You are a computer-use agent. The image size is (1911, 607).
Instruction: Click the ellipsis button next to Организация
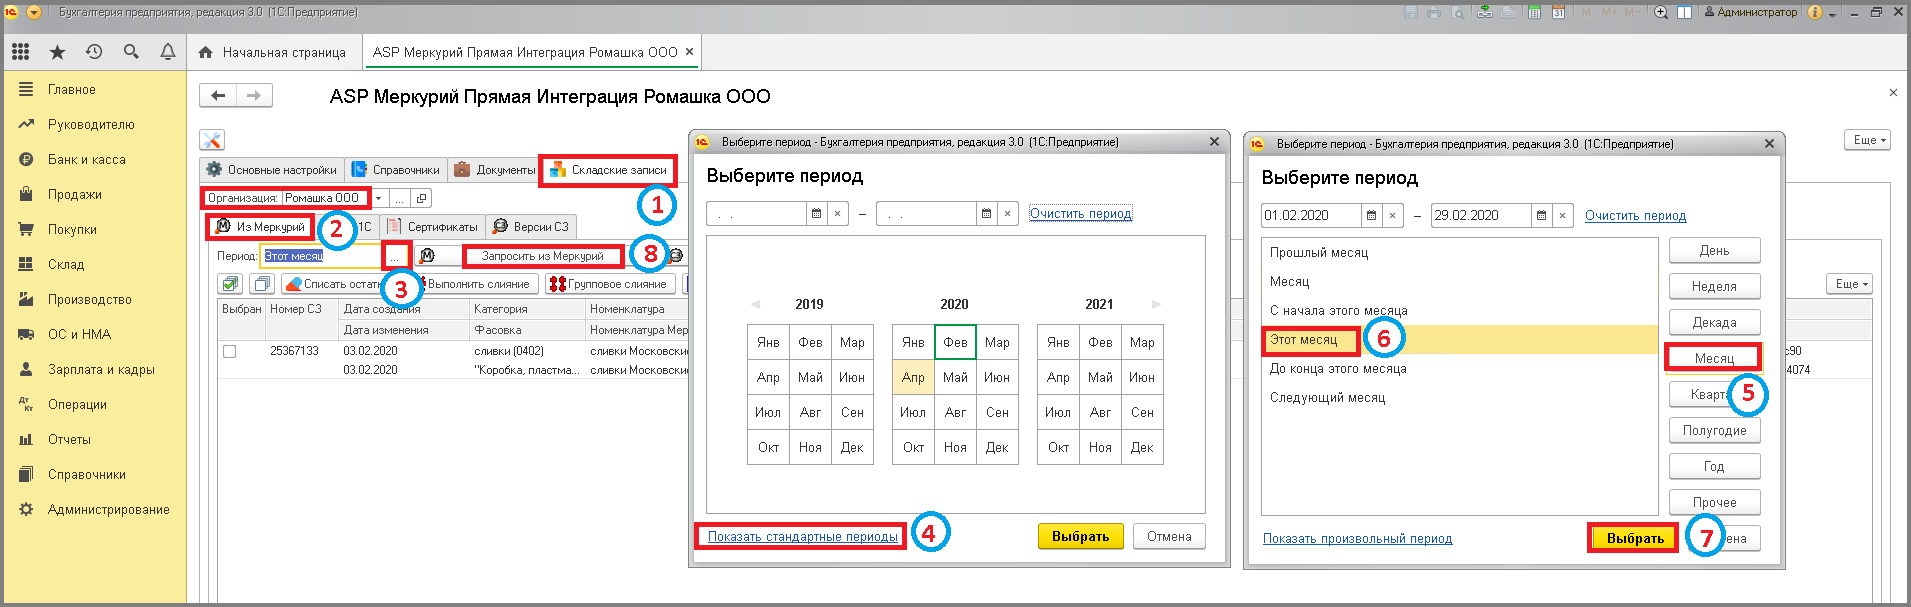(x=399, y=198)
